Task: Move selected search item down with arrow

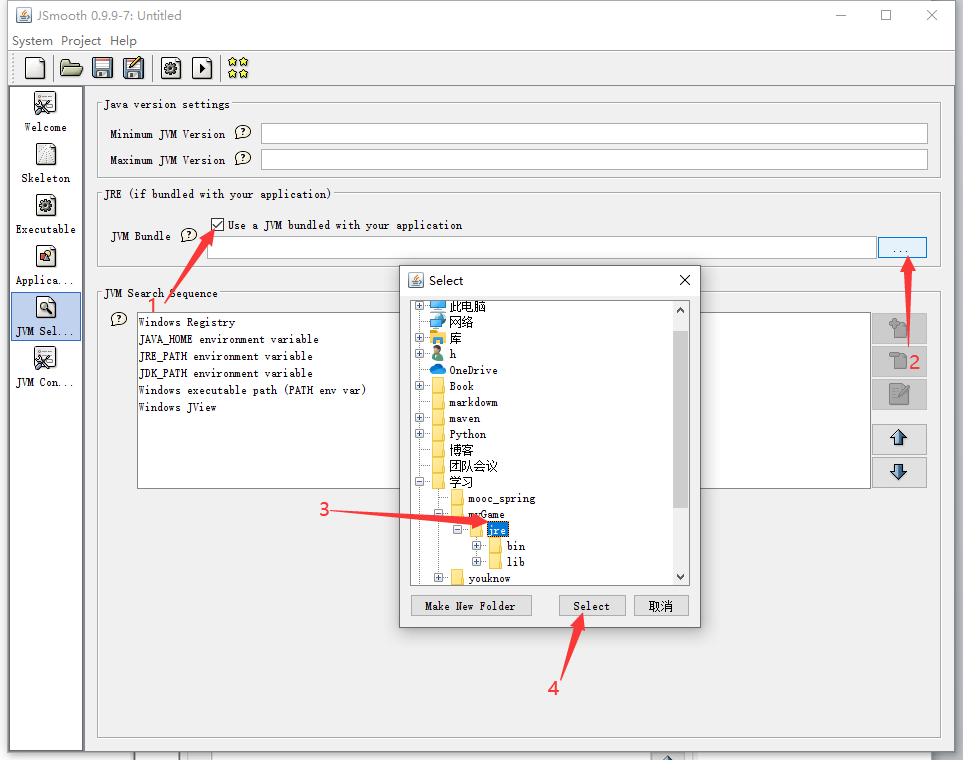Action: [x=899, y=472]
